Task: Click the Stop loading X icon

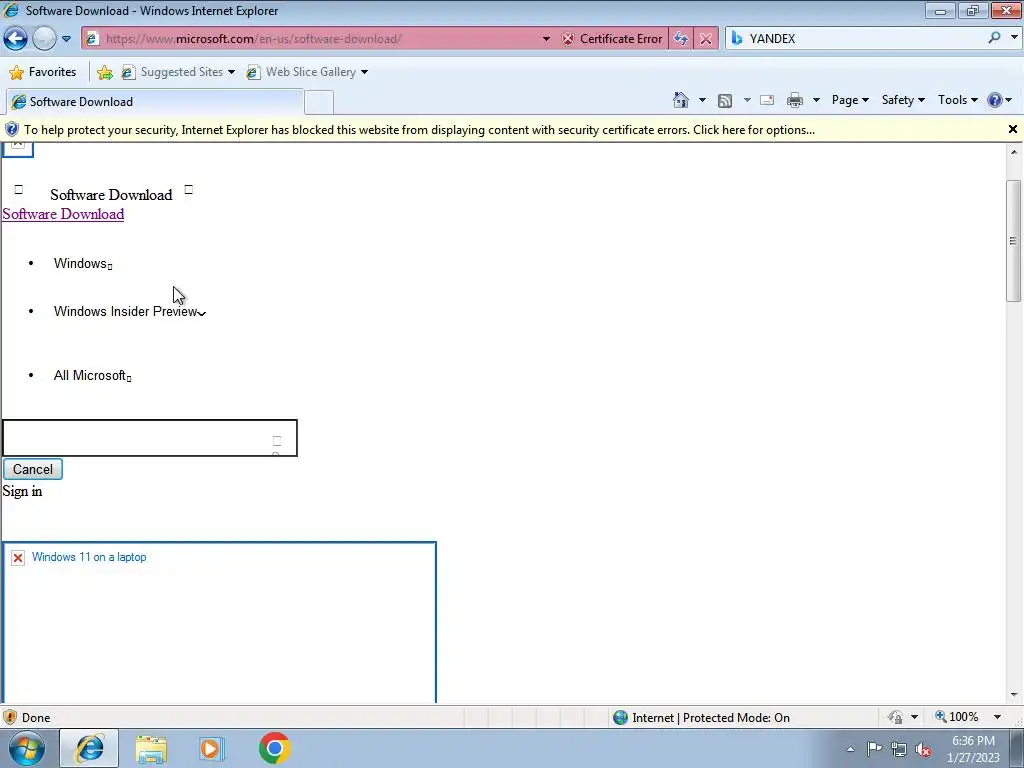Action: pos(706,39)
